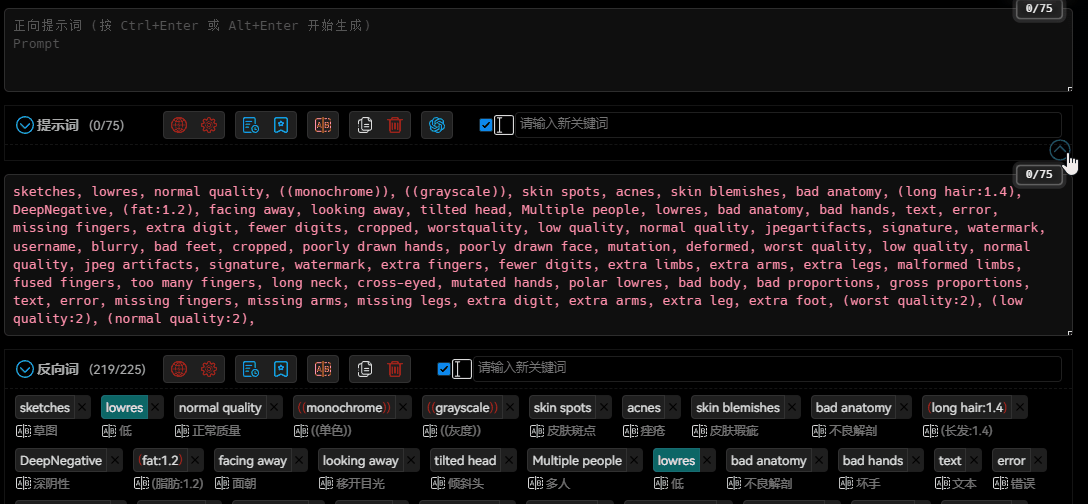Screen dimensions: 1088x504
Task: Click the text-cursor icon in 提示词 row
Action: tap(504, 125)
